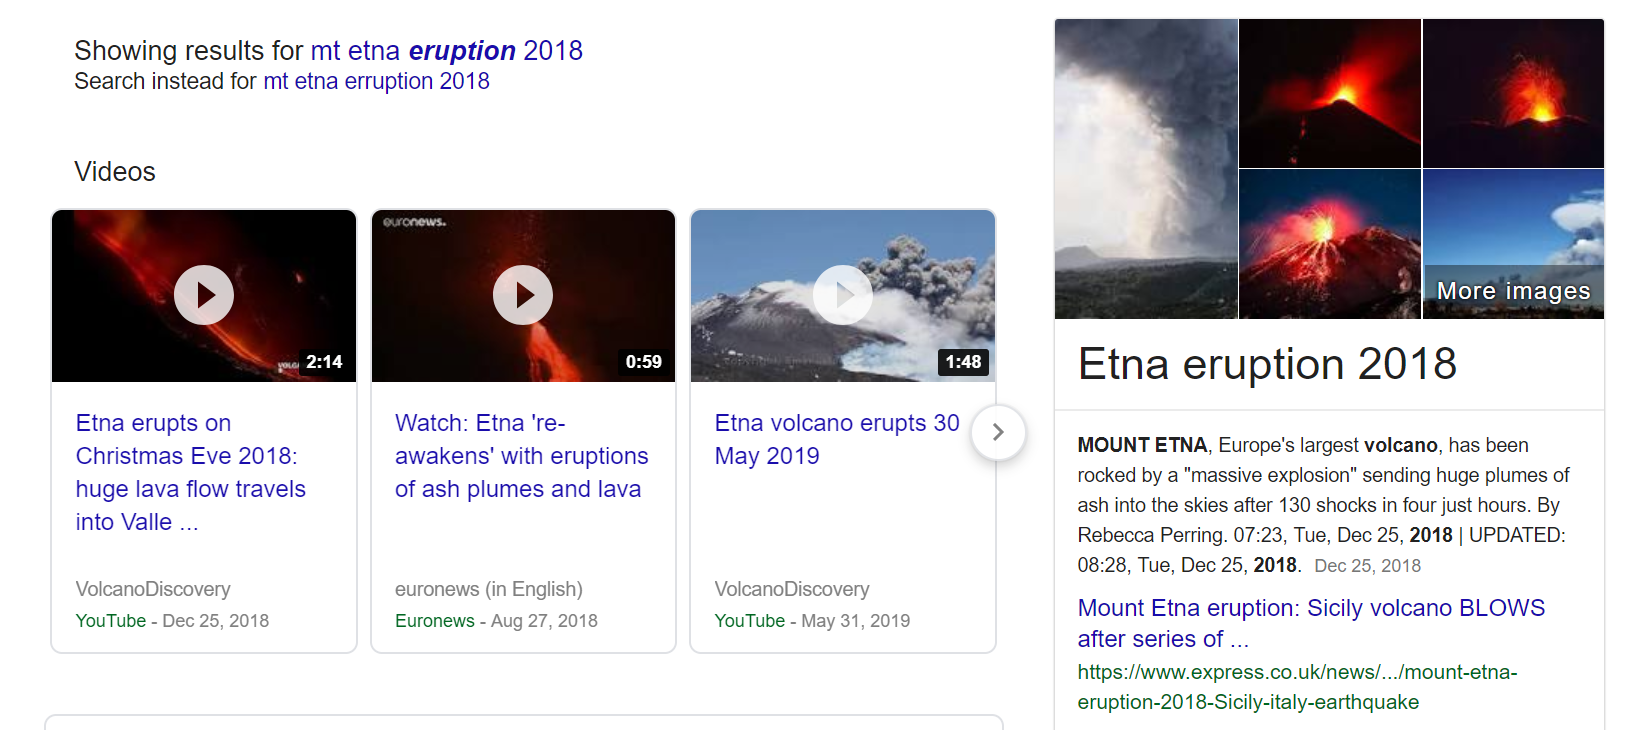The image size is (1627, 730).
Task: Open 'Etna volcano erupts 30 May 2019' link
Action: (836, 439)
